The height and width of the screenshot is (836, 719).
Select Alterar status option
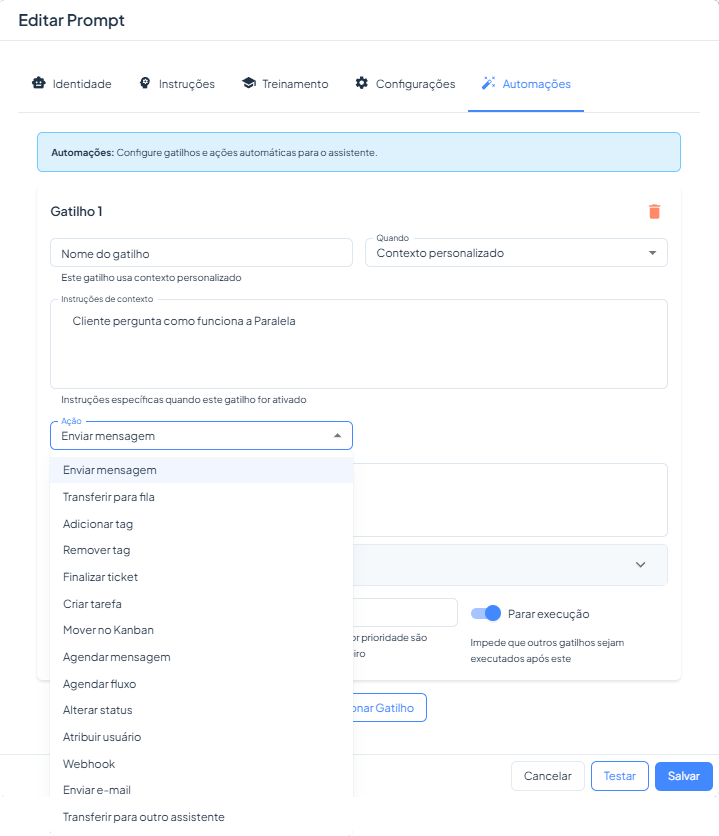pos(201,710)
